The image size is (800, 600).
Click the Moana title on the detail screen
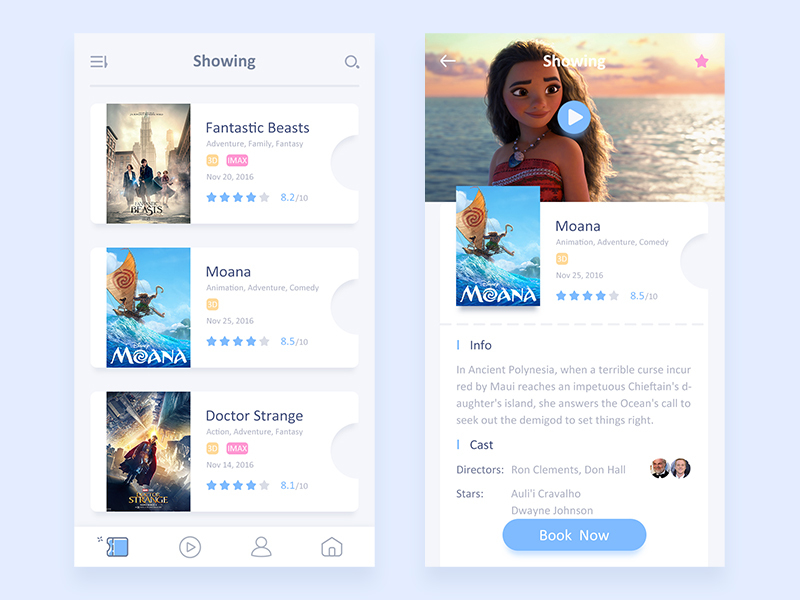578,226
